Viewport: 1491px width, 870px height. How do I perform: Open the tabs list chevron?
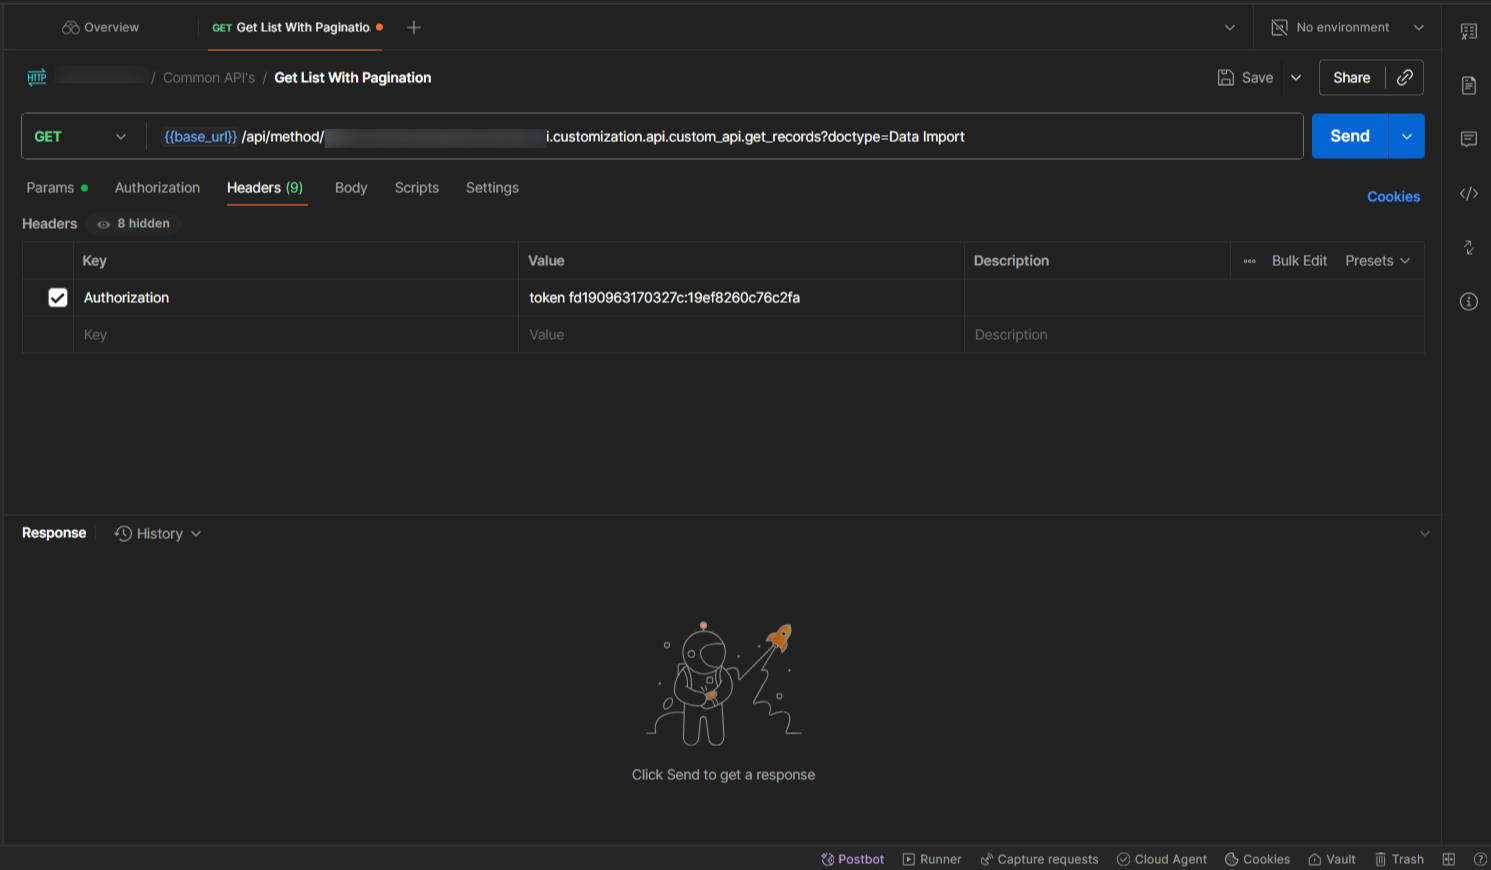[1230, 27]
